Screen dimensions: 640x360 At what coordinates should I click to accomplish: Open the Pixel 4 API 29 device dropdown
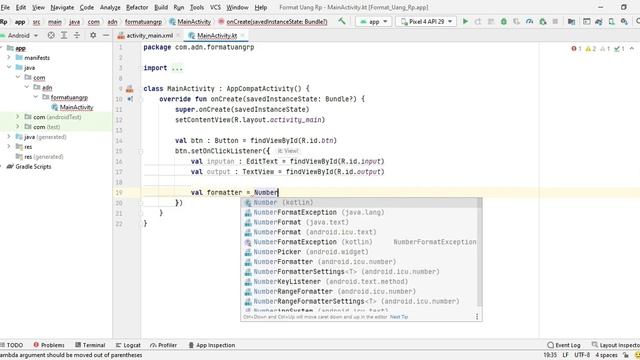click(x=426, y=22)
